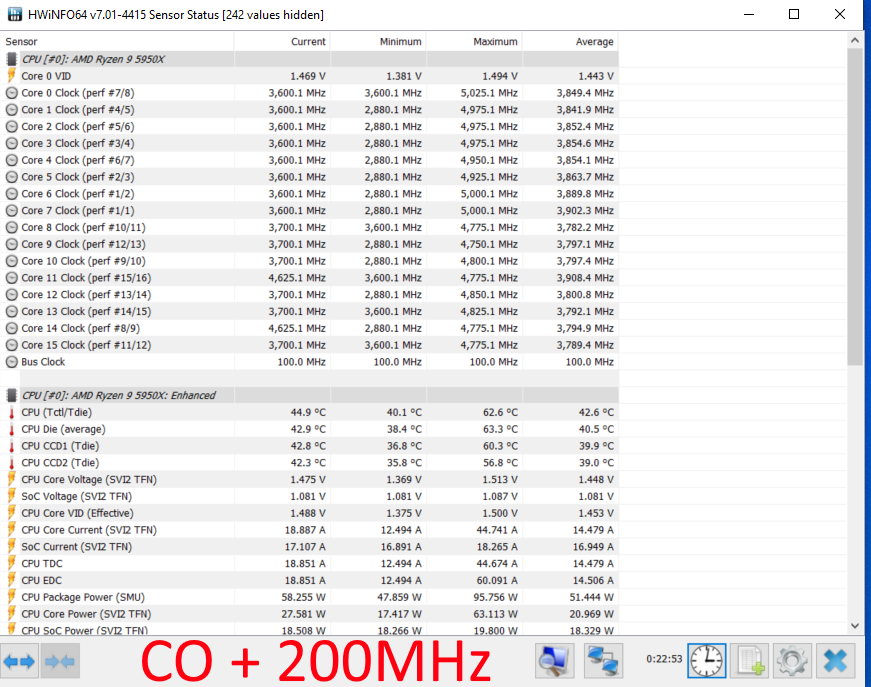The width and height of the screenshot is (871, 687).
Task: Select the CPU Core VID (Effective) row
Action: coord(309,513)
